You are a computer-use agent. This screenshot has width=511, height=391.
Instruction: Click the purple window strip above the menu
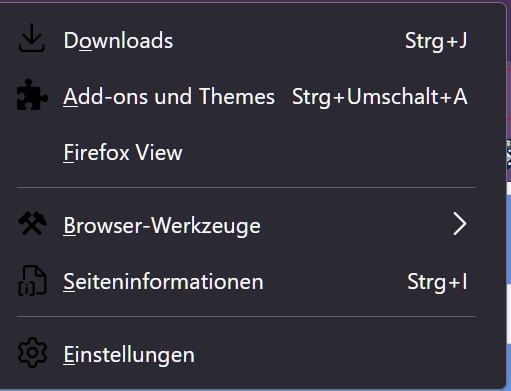tap(255, 1)
